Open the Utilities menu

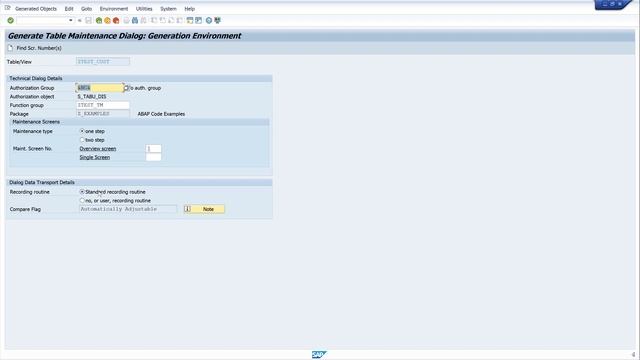point(144,9)
